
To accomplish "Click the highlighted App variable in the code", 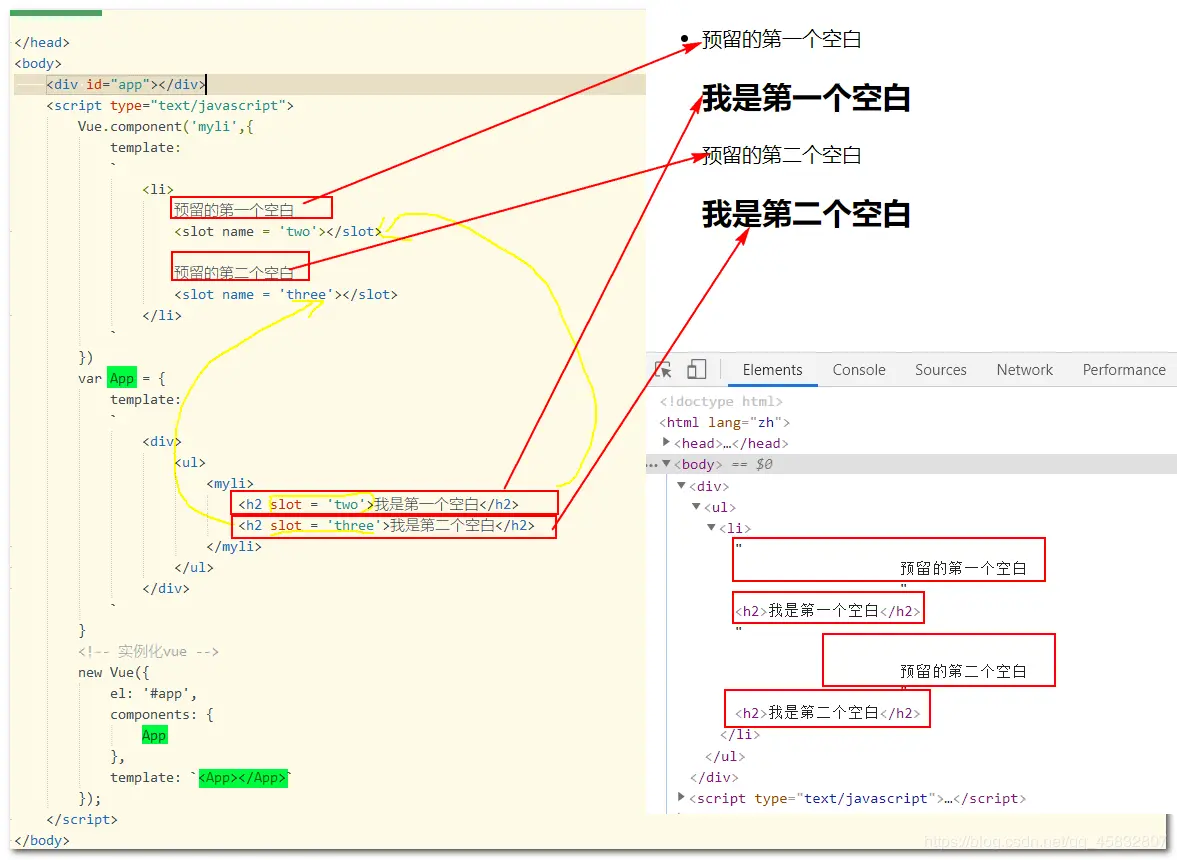I will click(121, 378).
